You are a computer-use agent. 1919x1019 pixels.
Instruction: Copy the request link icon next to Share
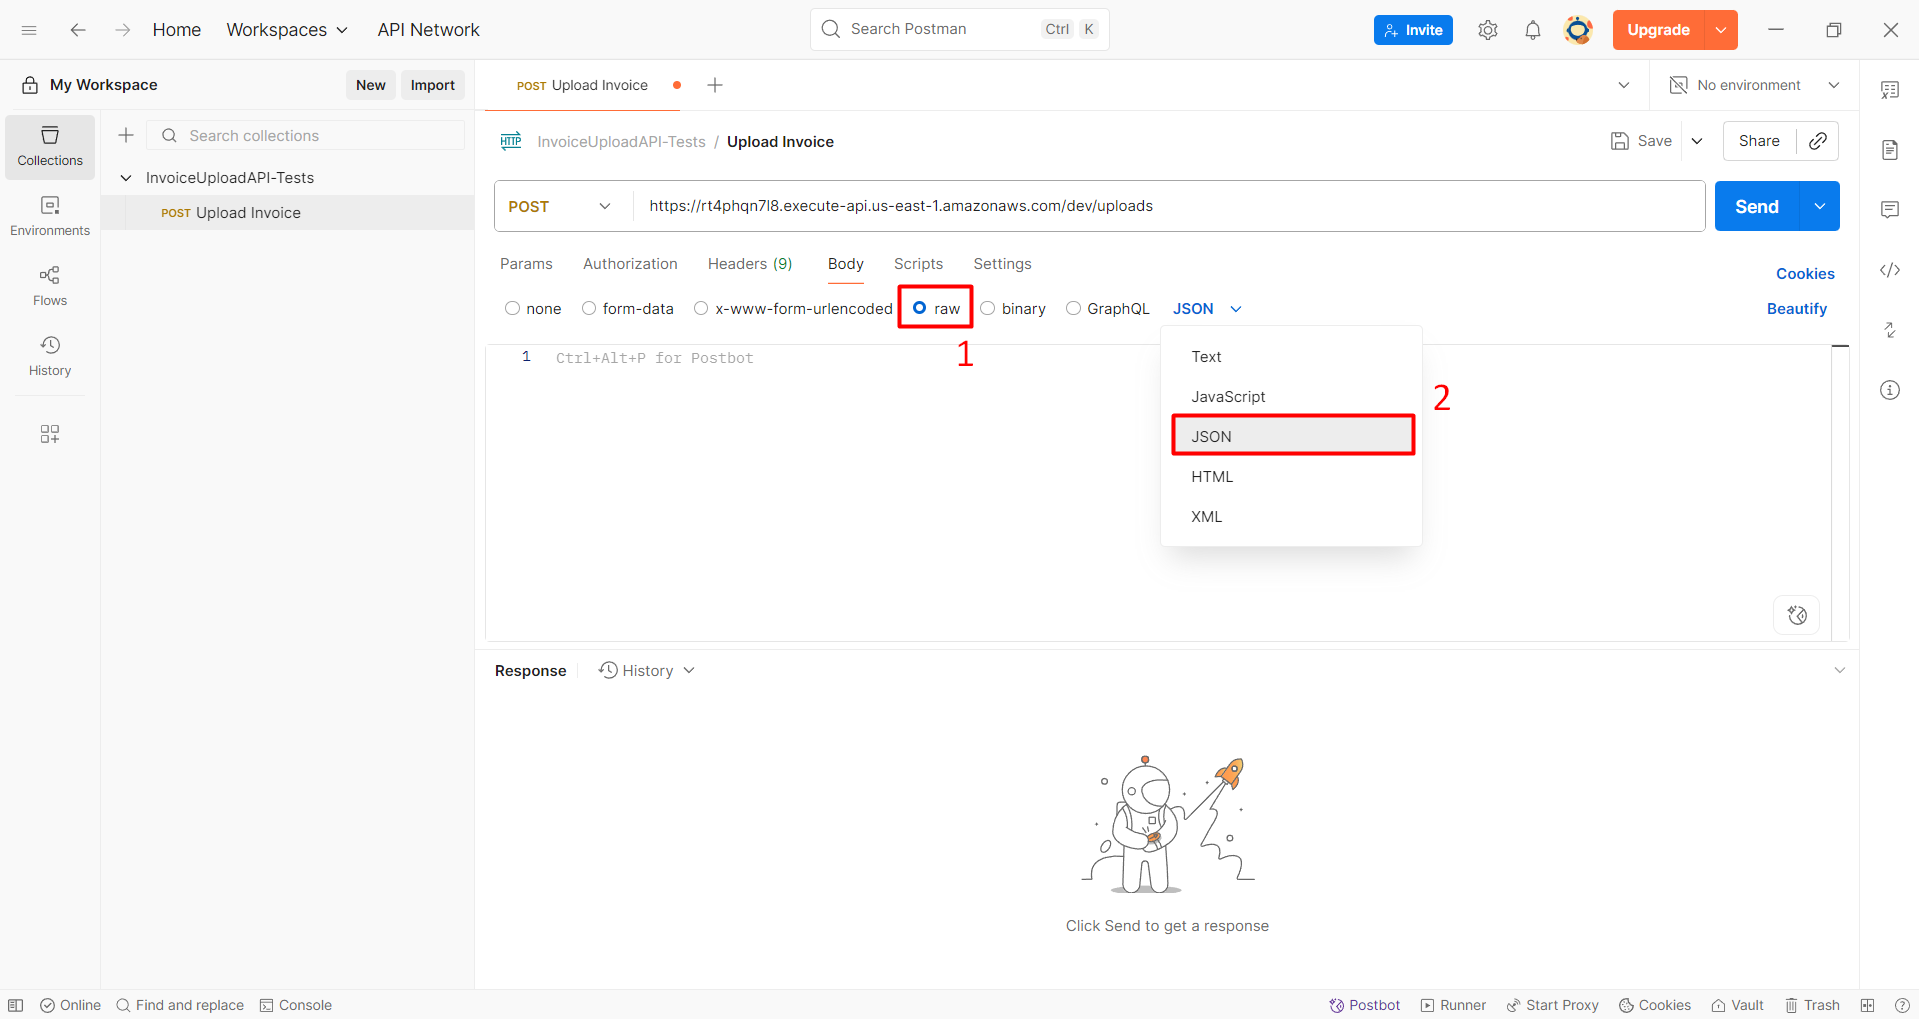(1817, 141)
